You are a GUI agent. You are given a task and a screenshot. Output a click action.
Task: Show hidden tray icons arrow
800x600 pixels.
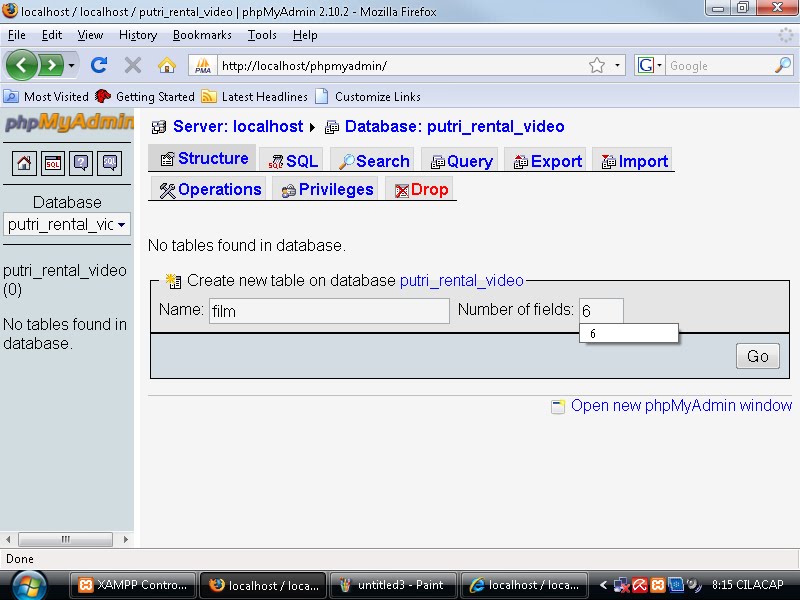603,585
